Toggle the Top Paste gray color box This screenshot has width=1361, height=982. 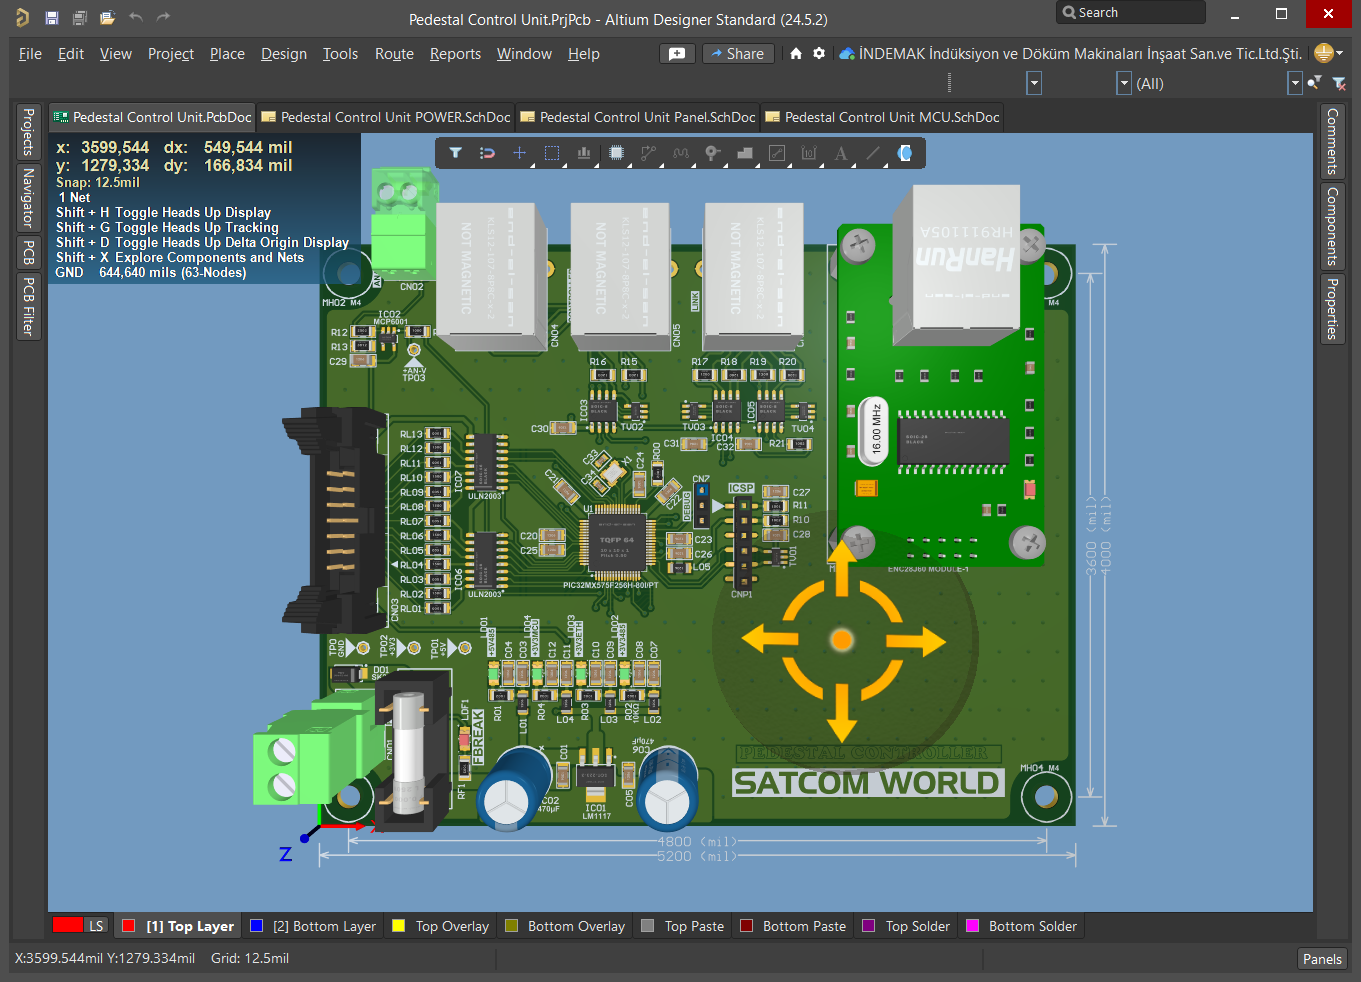pos(647,926)
